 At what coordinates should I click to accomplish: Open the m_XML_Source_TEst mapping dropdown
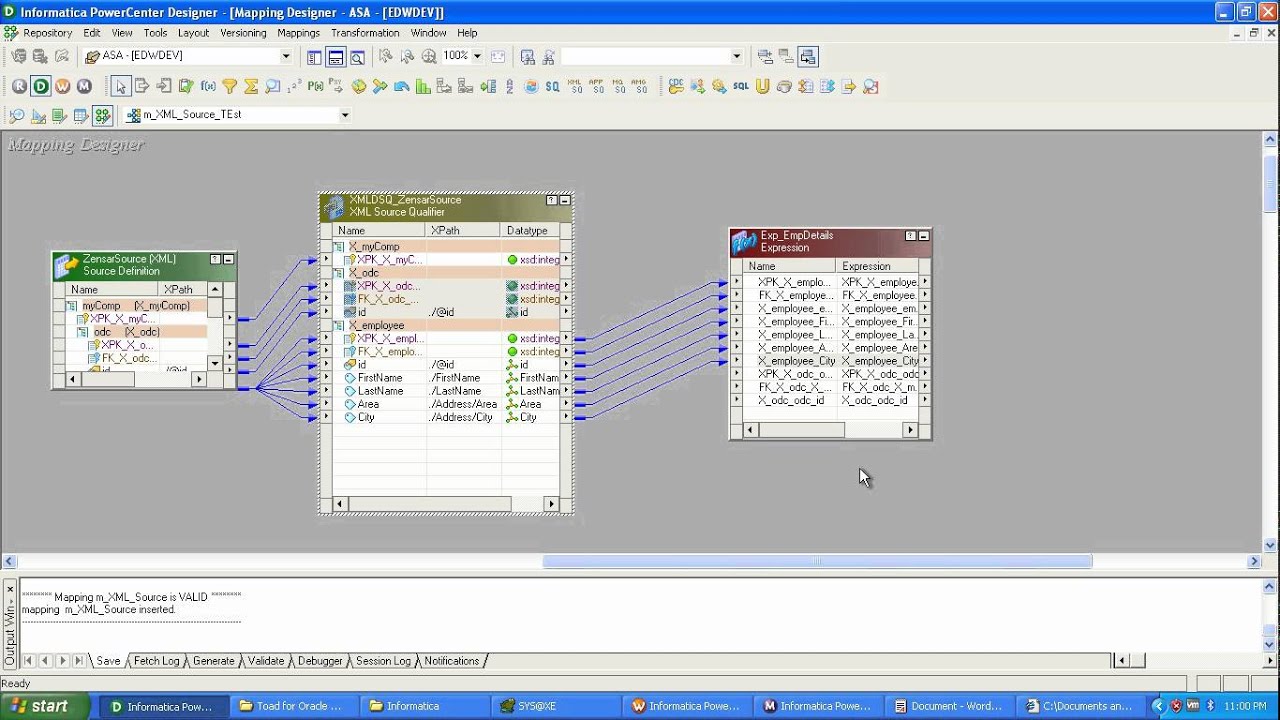(x=345, y=115)
